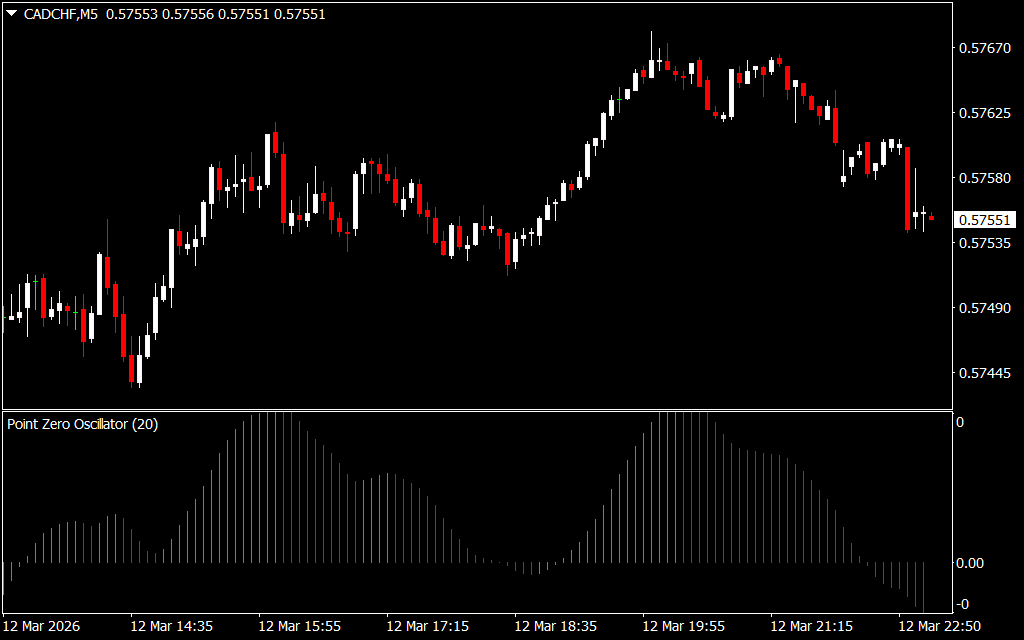Click the 12 Mar 14:35 time marker
This screenshot has height=640, width=1024.
(x=171, y=626)
